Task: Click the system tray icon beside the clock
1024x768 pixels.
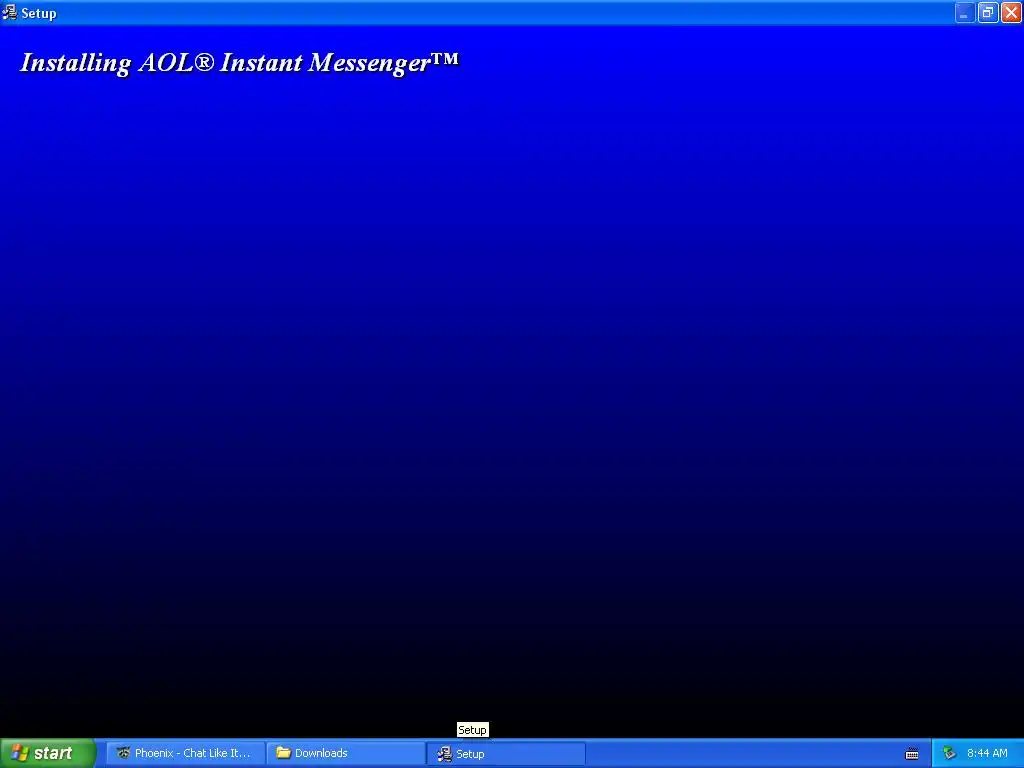Action: click(x=949, y=753)
